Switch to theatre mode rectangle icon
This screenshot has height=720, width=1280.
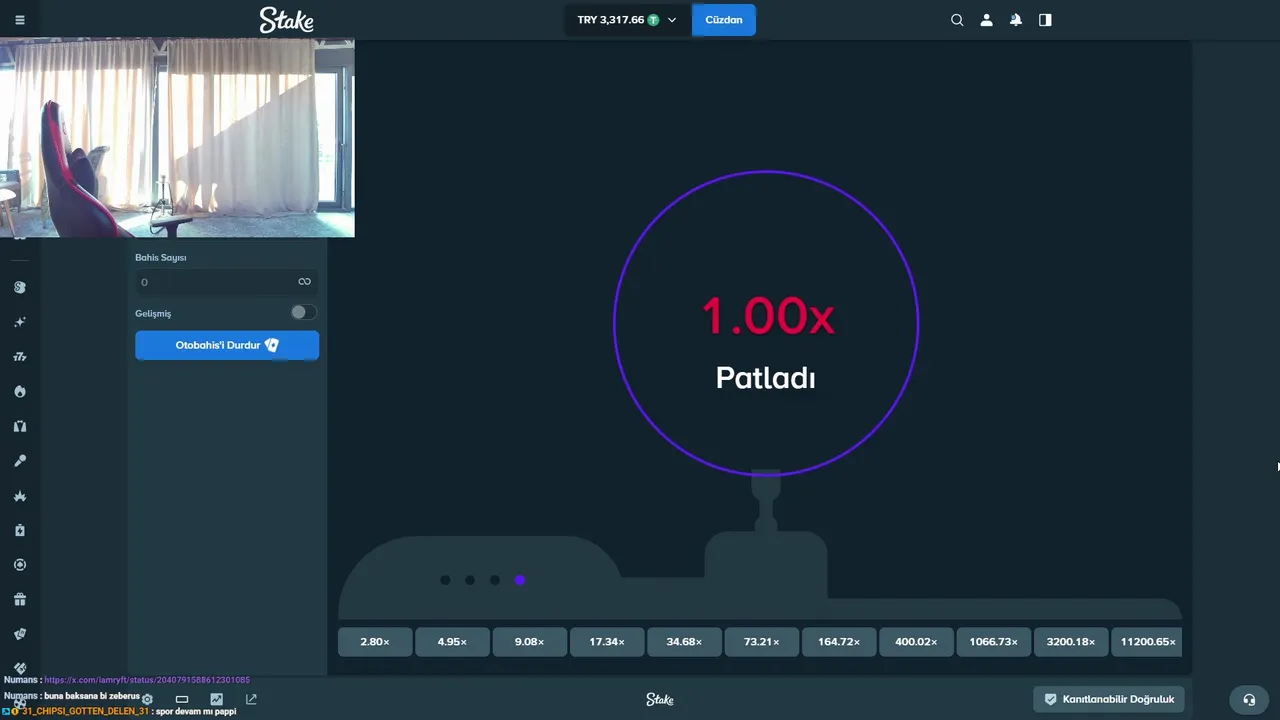(182, 699)
